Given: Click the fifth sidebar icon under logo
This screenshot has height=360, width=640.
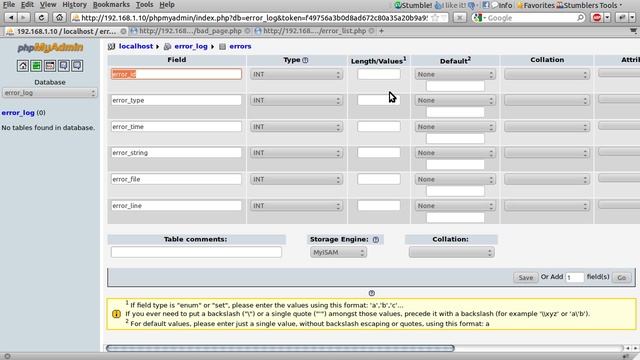Looking at the screenshot, I should tap(77, 66).
